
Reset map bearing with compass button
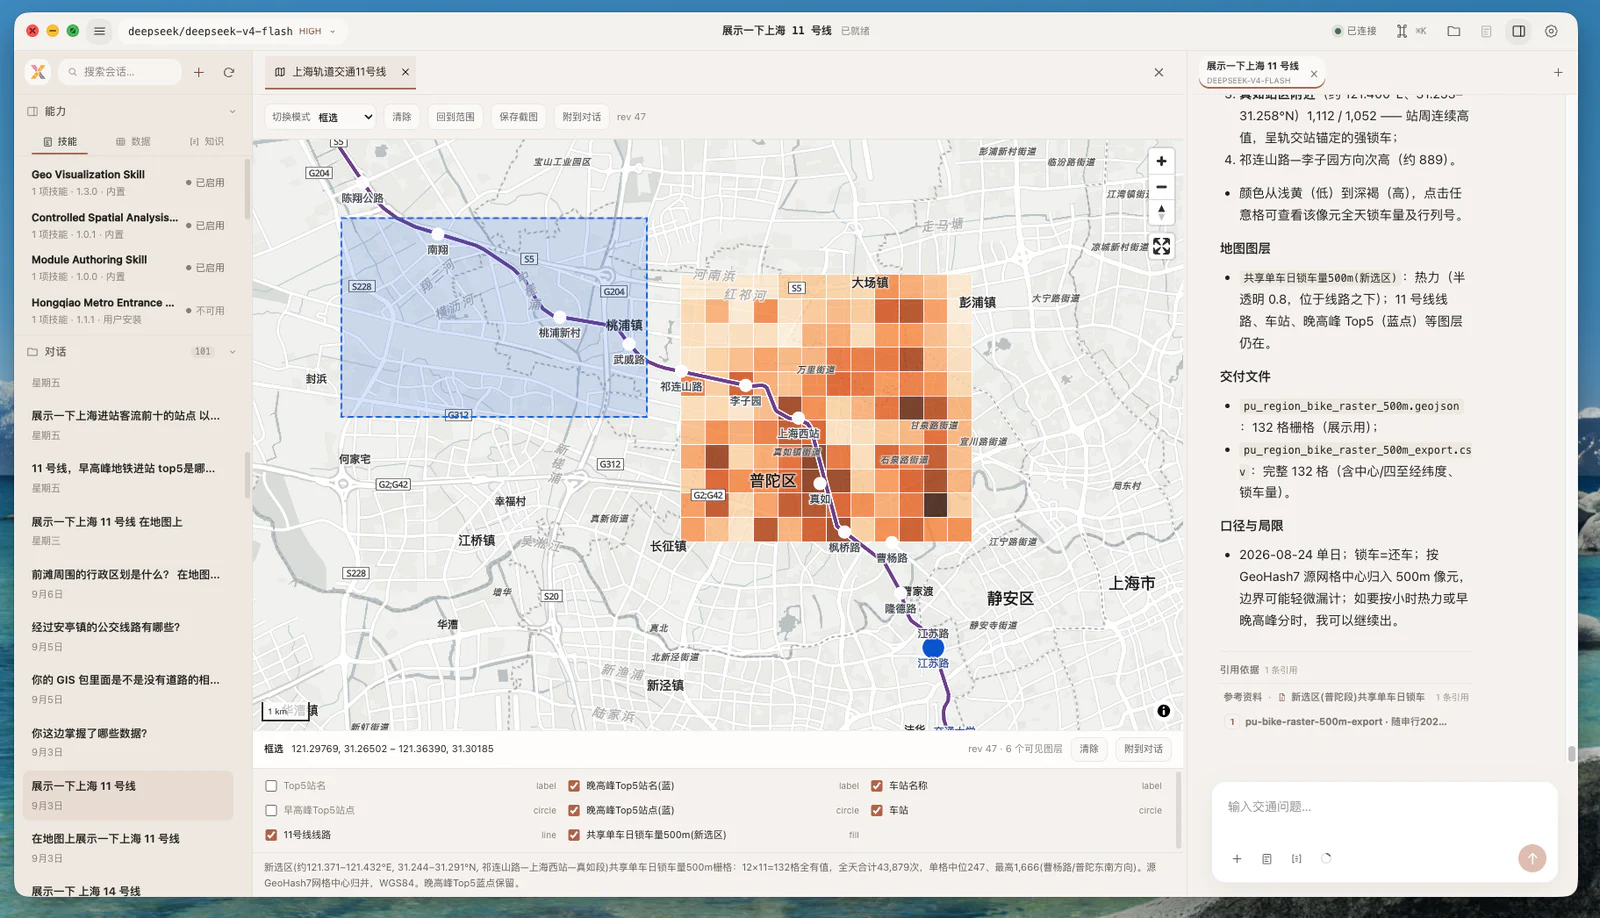(x=1161, y=212)
